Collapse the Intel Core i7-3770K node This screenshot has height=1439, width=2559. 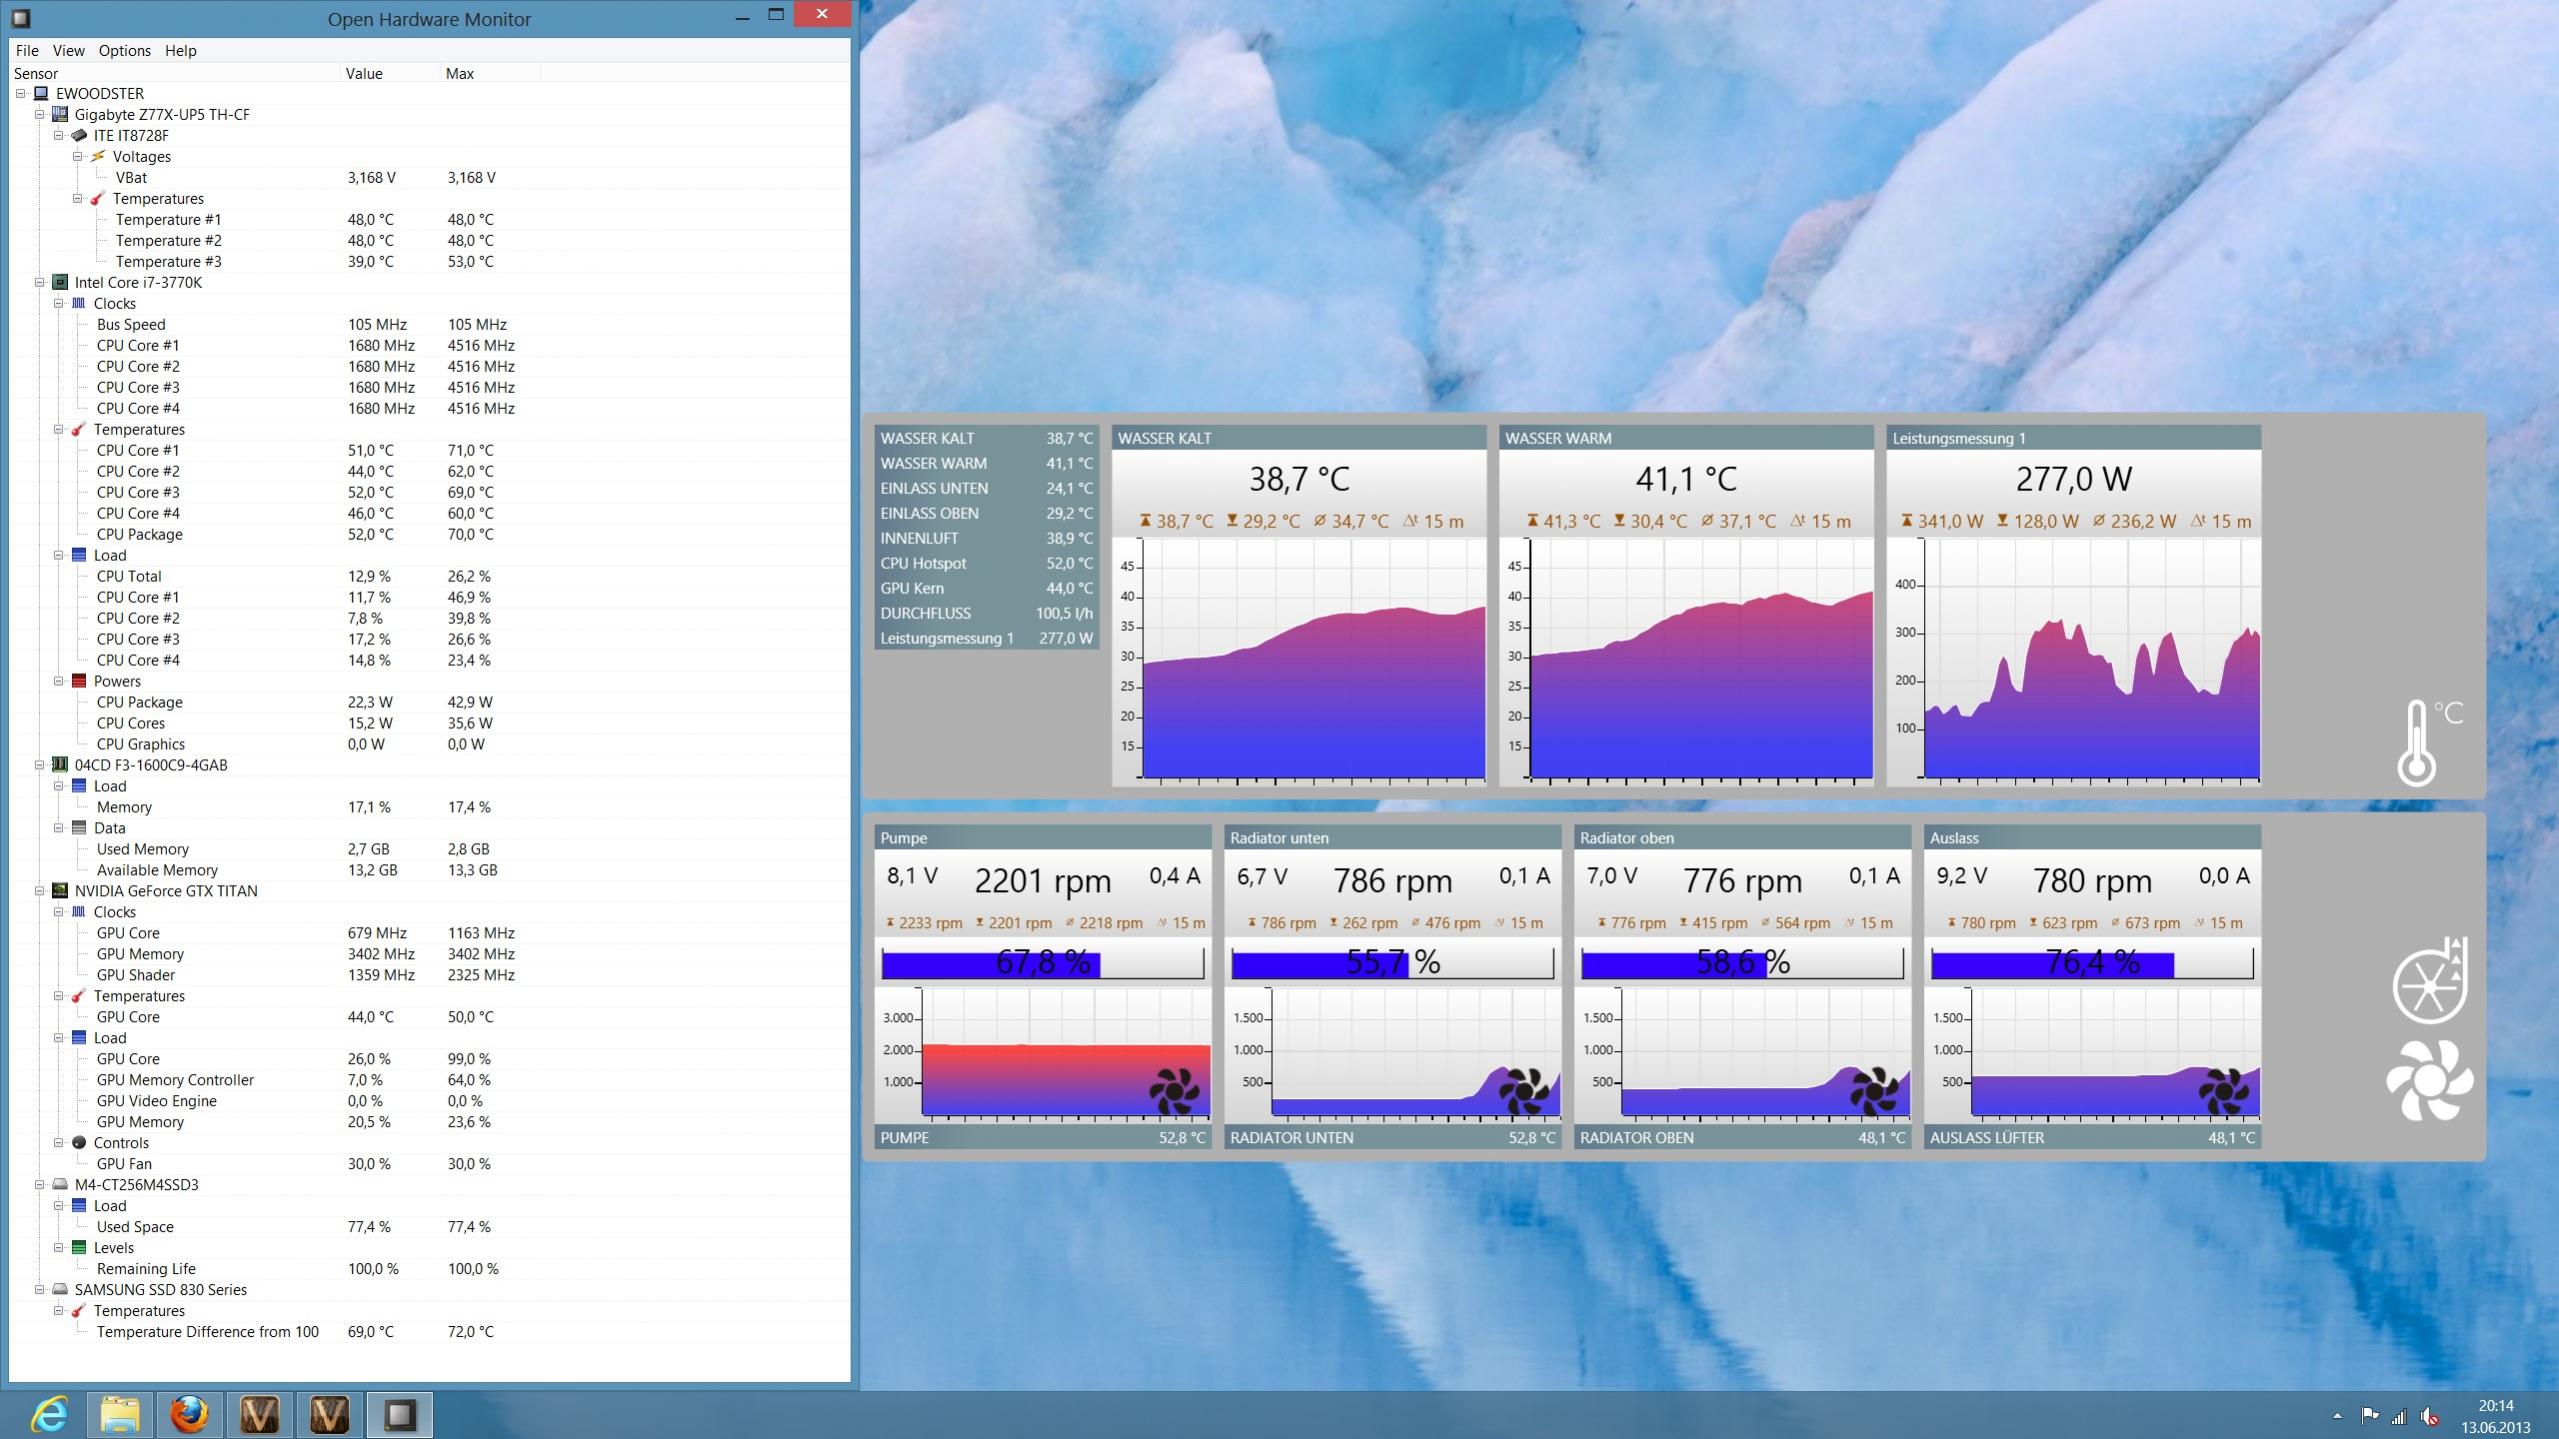40,283
